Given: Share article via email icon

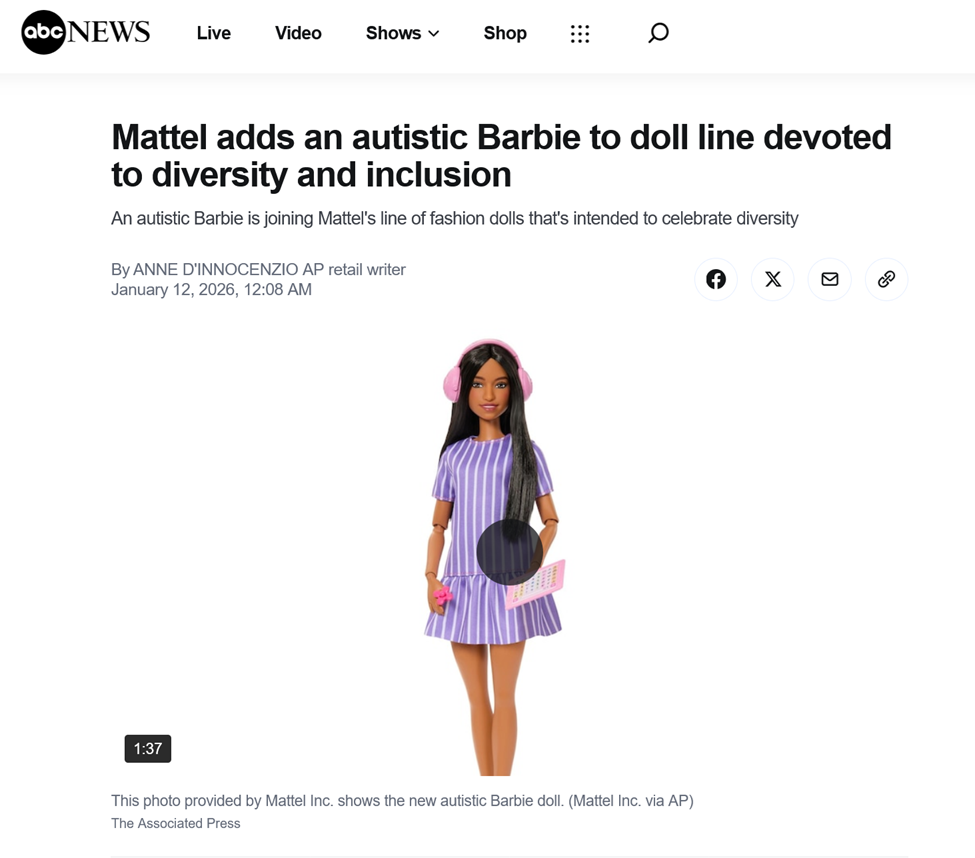Looking at the screenshot, I should 829,279.
